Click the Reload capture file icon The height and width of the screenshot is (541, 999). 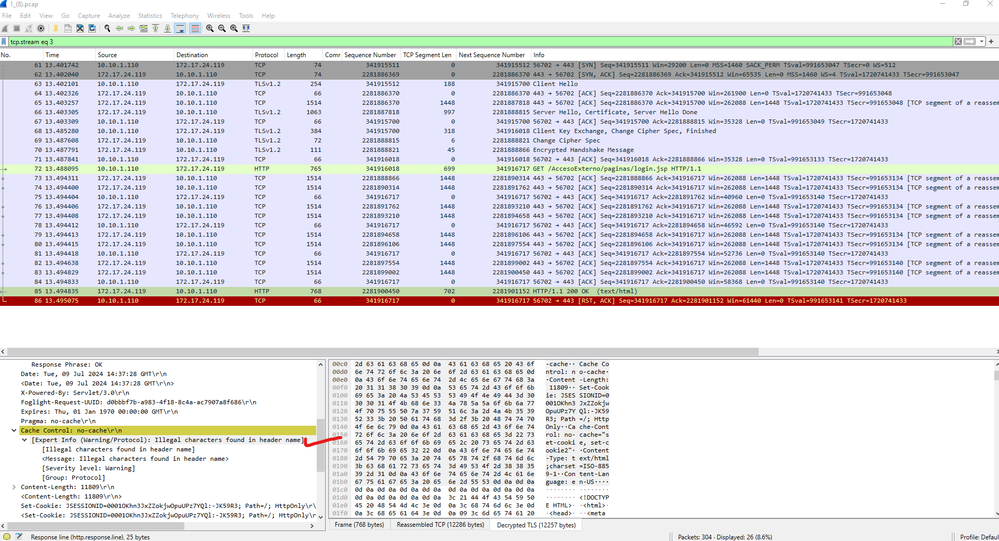pyautogui.click(x=92, y=28)
